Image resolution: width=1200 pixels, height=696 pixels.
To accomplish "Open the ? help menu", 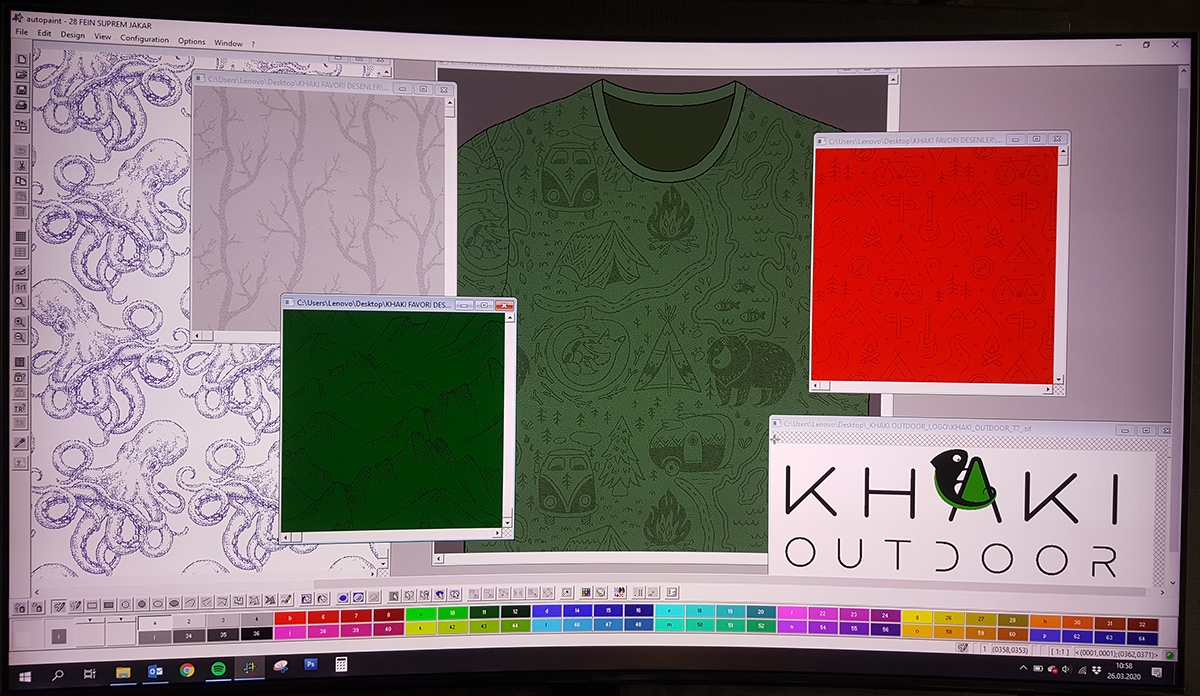I will pyautogui.click(x=253, y=44).
